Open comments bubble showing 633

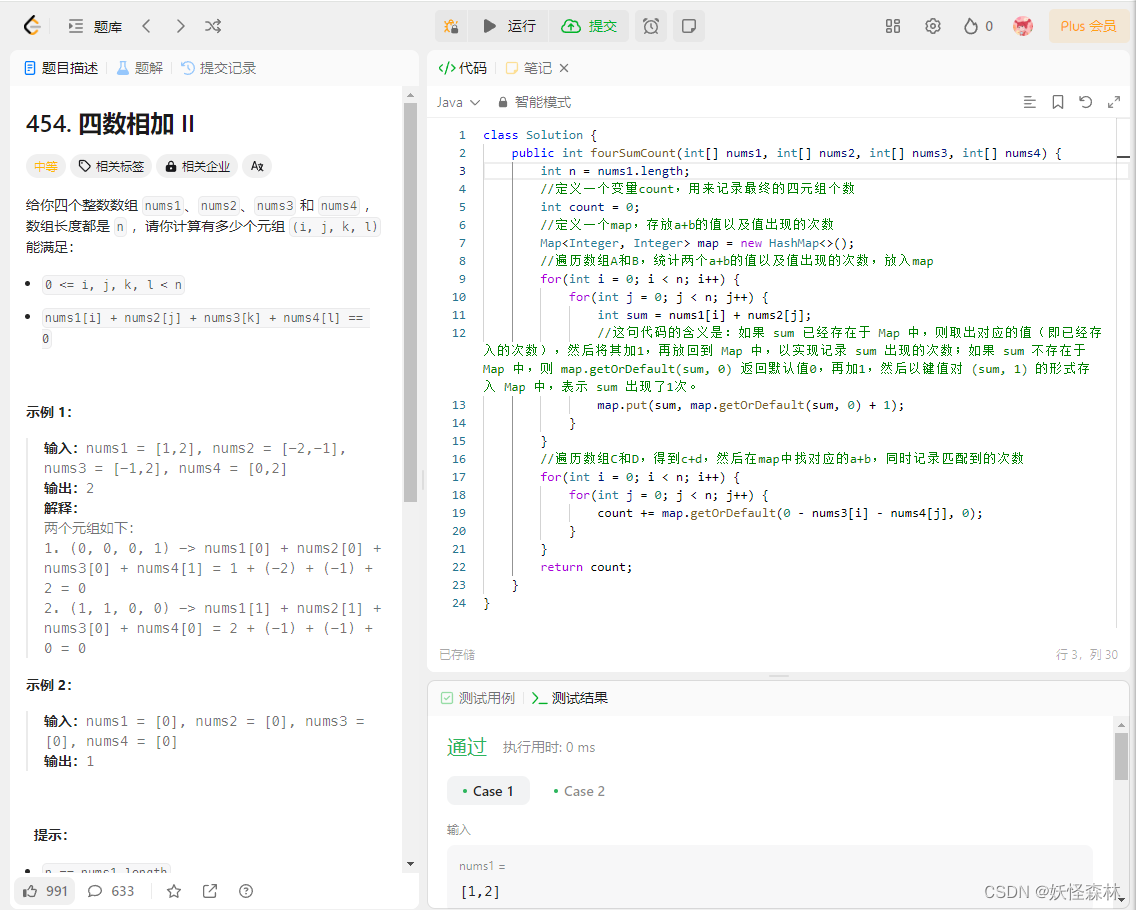[x=111, y=891]
